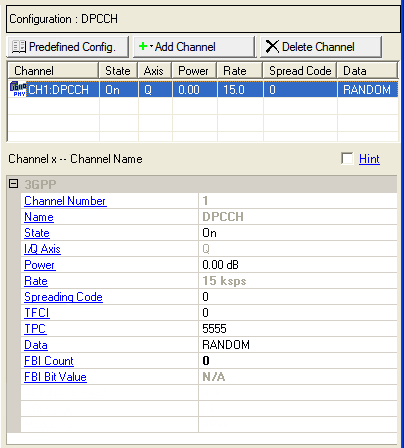This screenshot has width=404, height=448.
Task: Click the Rate property link
Action: point(36,281)
